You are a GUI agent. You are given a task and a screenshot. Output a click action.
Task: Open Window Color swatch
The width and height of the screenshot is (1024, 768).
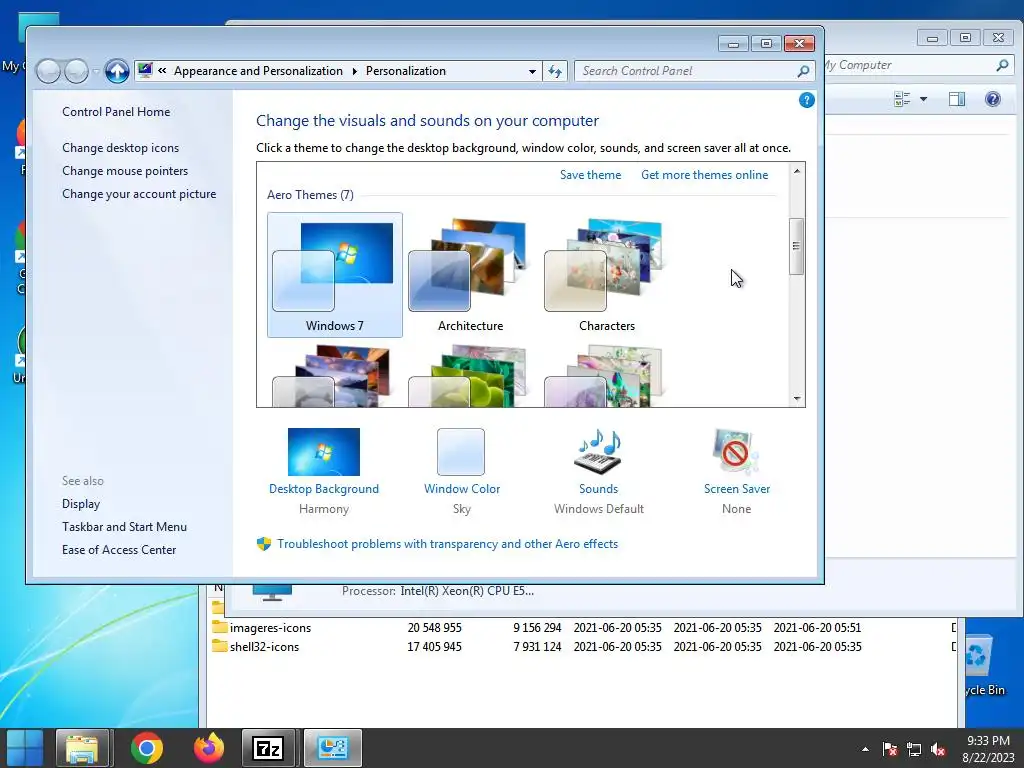click(461, 451)
